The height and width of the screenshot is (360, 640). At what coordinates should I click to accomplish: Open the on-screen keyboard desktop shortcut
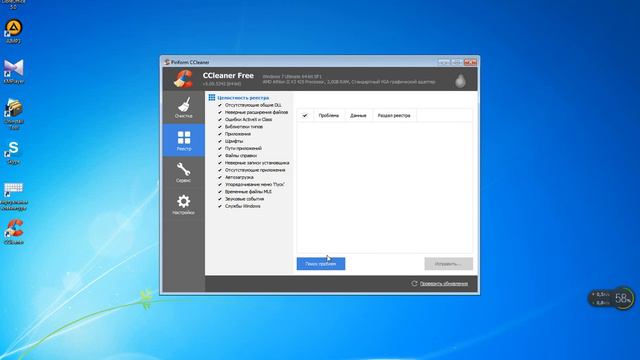[13, 196]
